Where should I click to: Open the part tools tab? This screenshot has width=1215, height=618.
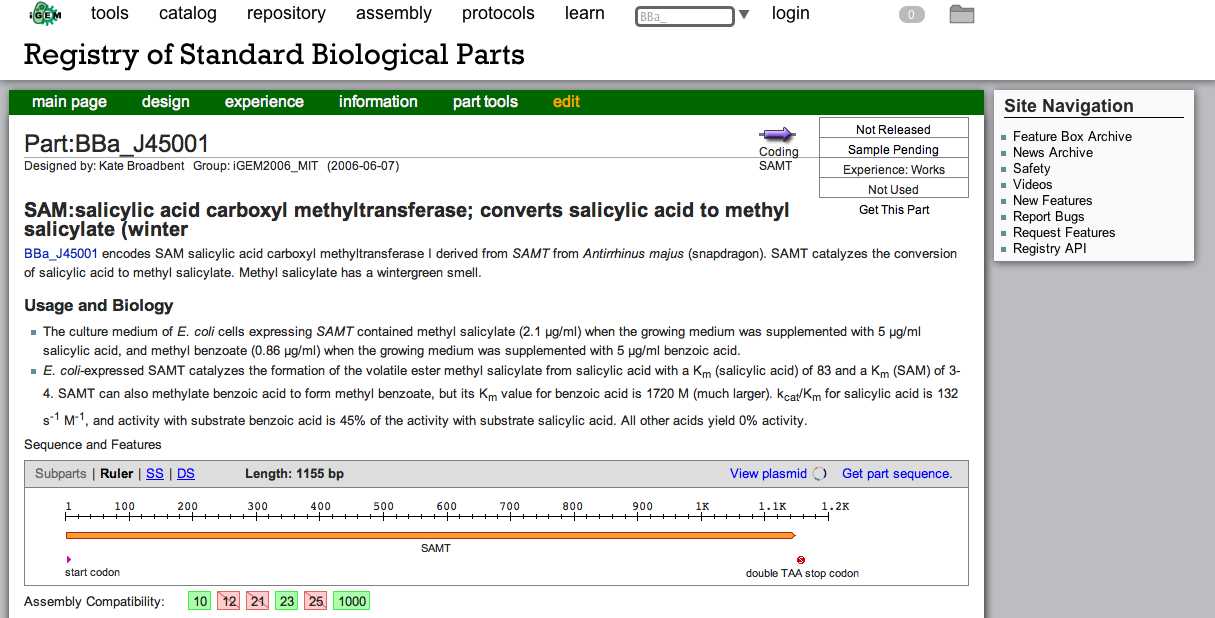pyautogui.click(x=485, y=102)
